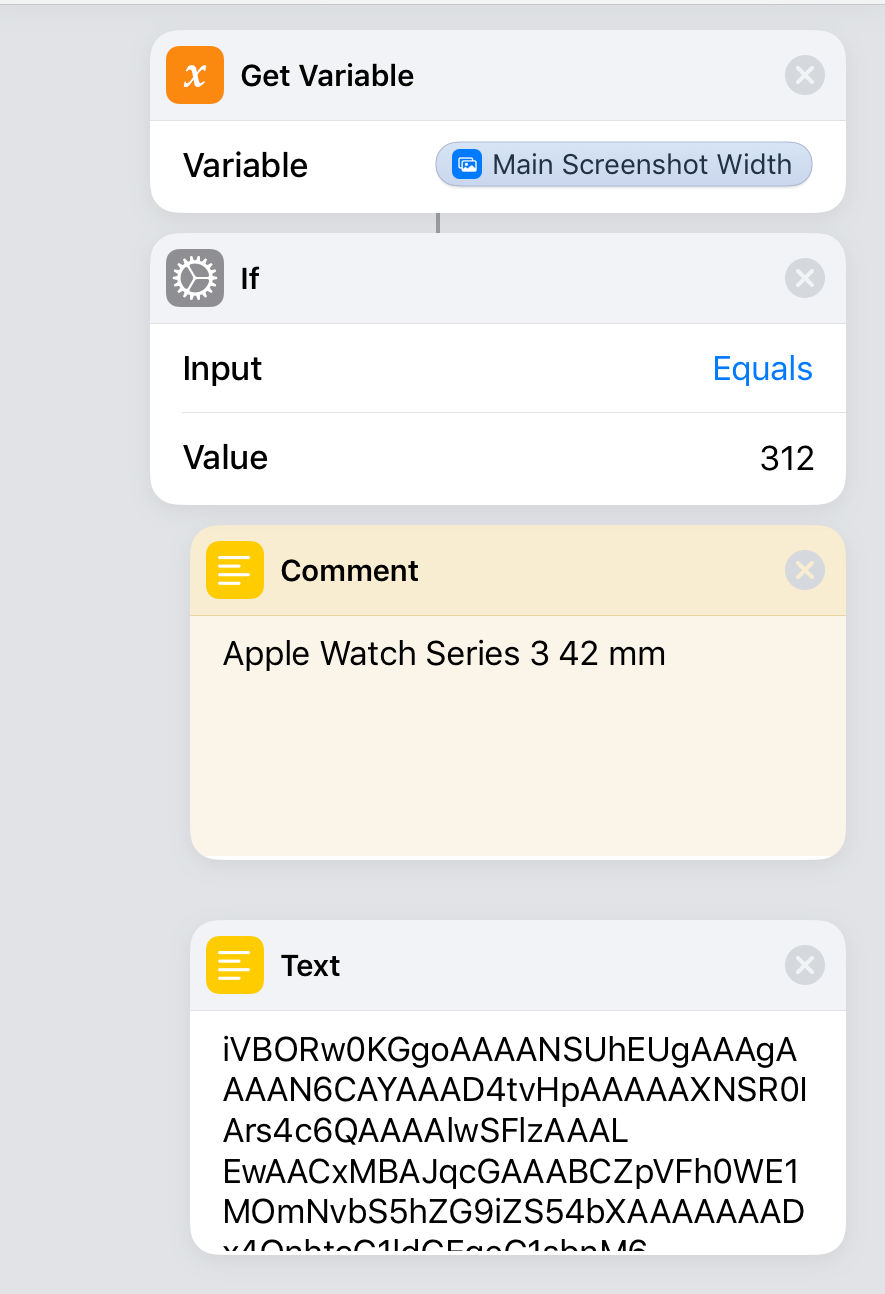Change the Equals condition of If
This screenshot has width=885, height=1294.
pos(762,369)
